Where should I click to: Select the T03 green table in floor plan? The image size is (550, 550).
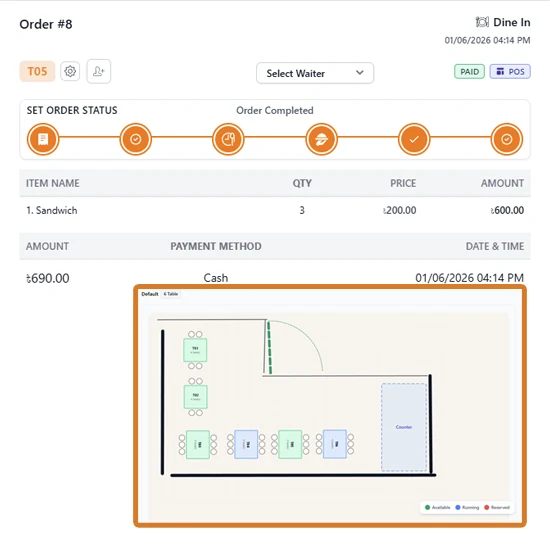point(198,444)
